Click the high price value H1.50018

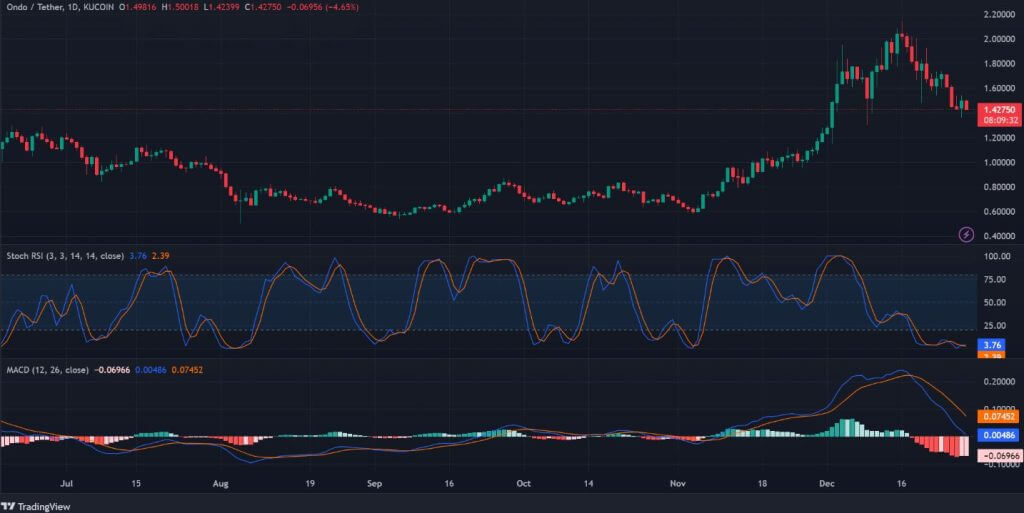point(181,7)
